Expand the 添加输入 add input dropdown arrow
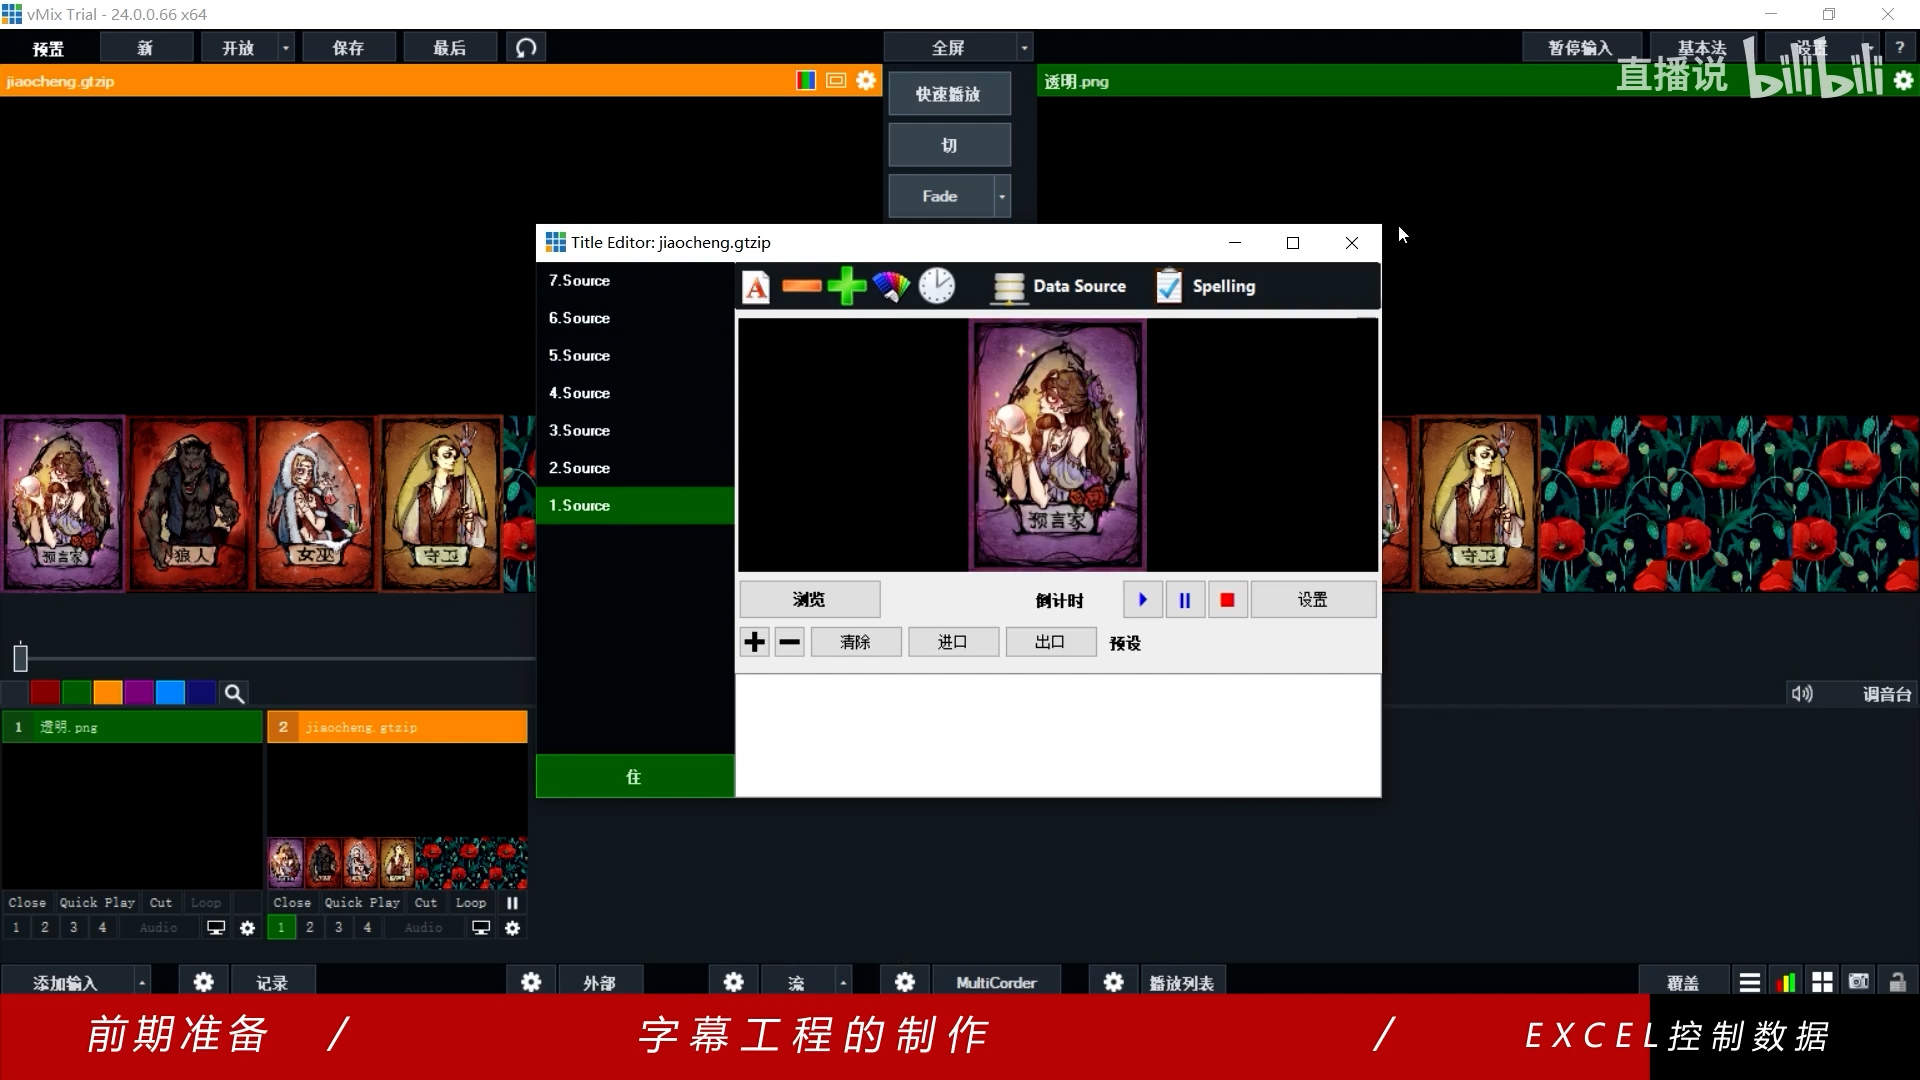 (142, 983)
